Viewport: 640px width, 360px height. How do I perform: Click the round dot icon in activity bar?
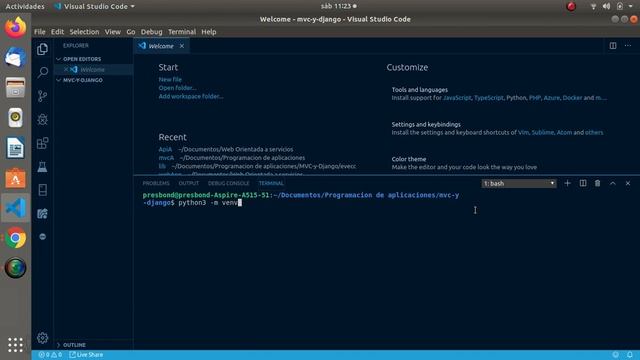[42, 237]
